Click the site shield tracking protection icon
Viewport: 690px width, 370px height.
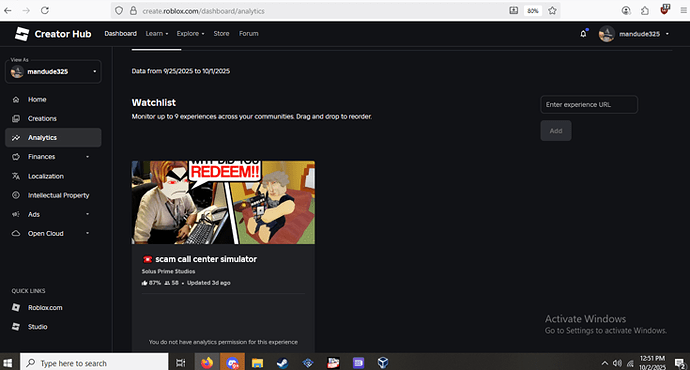[x=119, y=11]
